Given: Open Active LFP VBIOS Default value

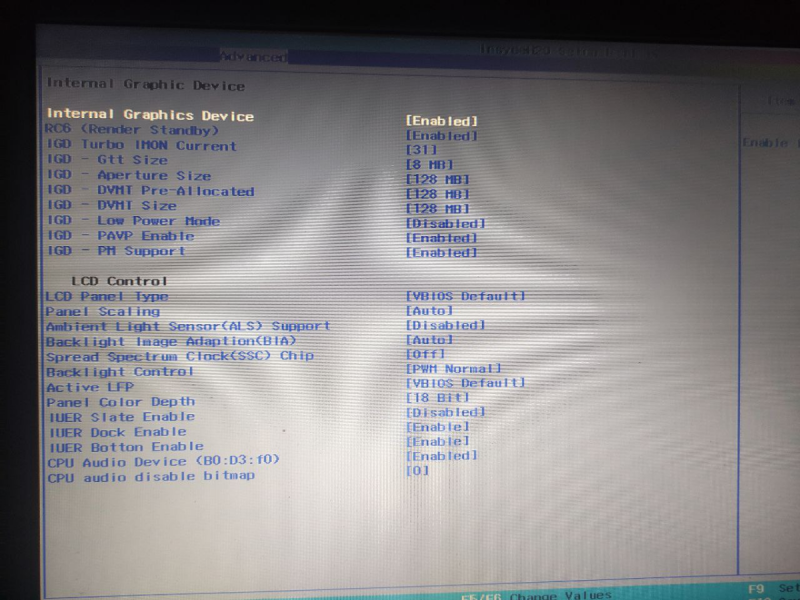Looking at the screenshot, I should (x=465, y=383).
